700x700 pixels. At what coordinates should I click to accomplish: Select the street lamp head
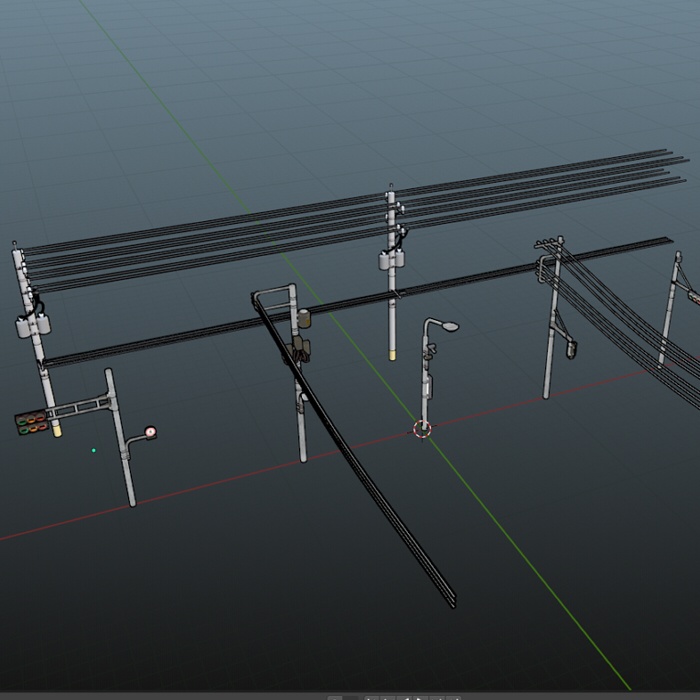point(450,326)
